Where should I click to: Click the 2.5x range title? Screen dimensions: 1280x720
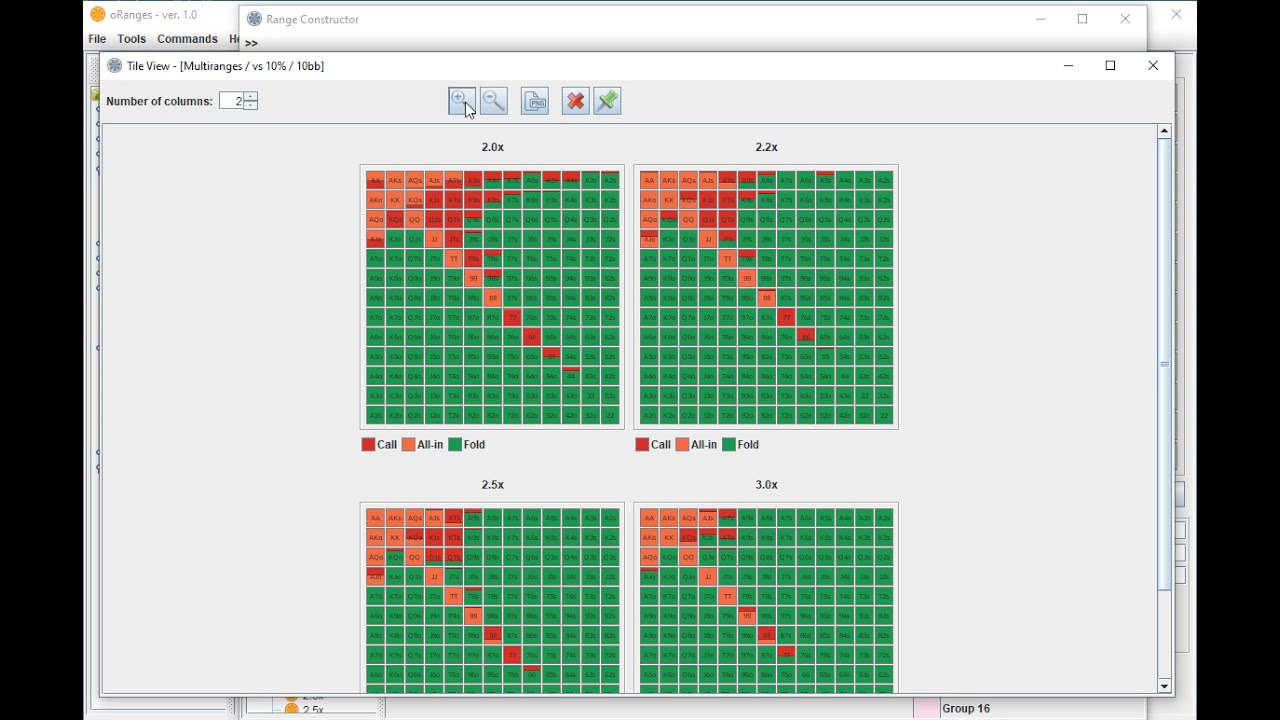493,485
